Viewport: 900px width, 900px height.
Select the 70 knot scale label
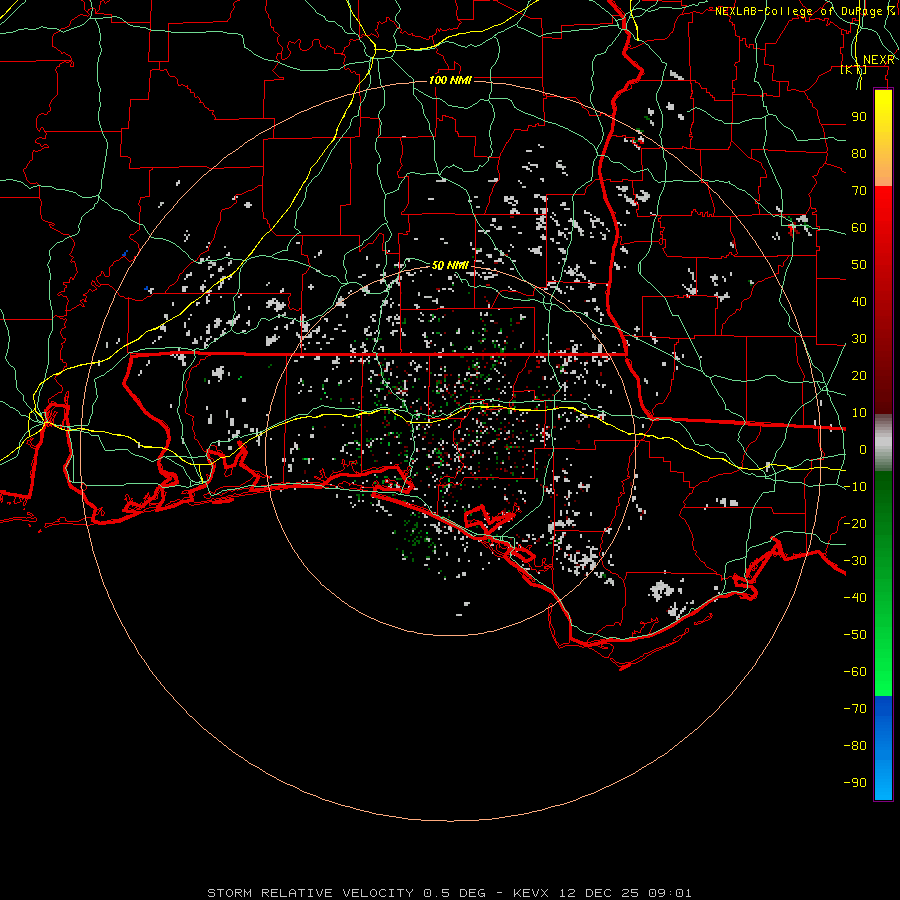click(859, 191)
